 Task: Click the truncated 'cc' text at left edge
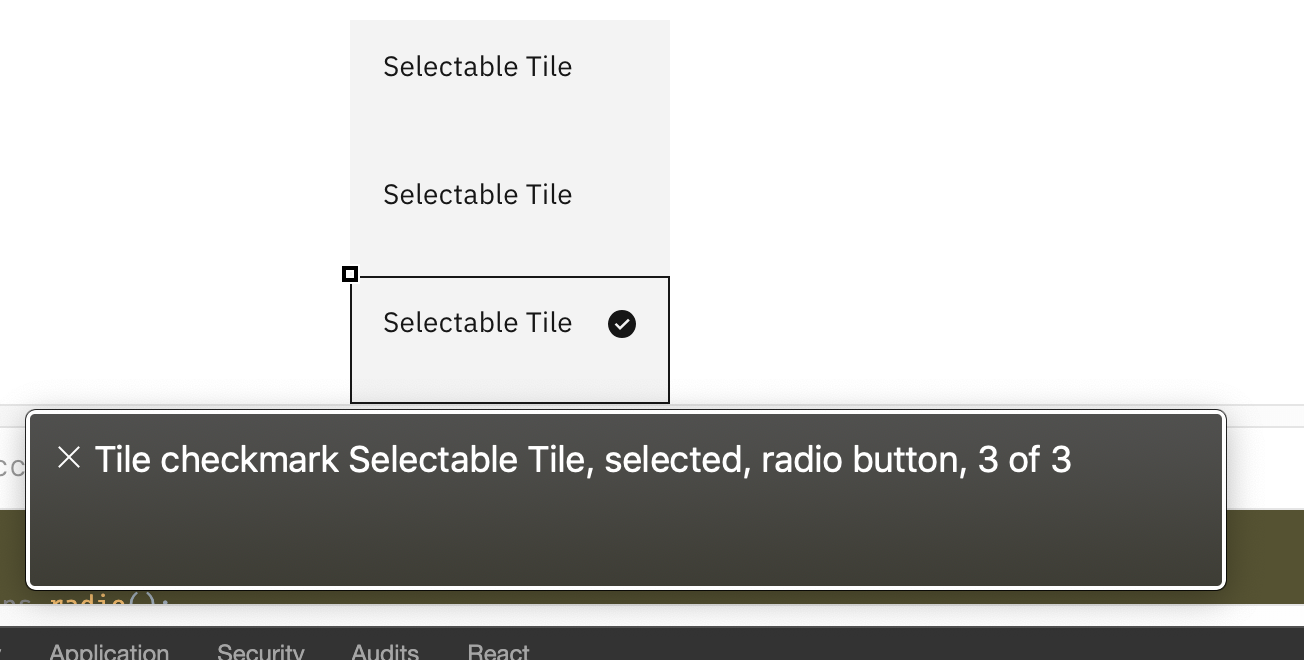coord(9,466)
